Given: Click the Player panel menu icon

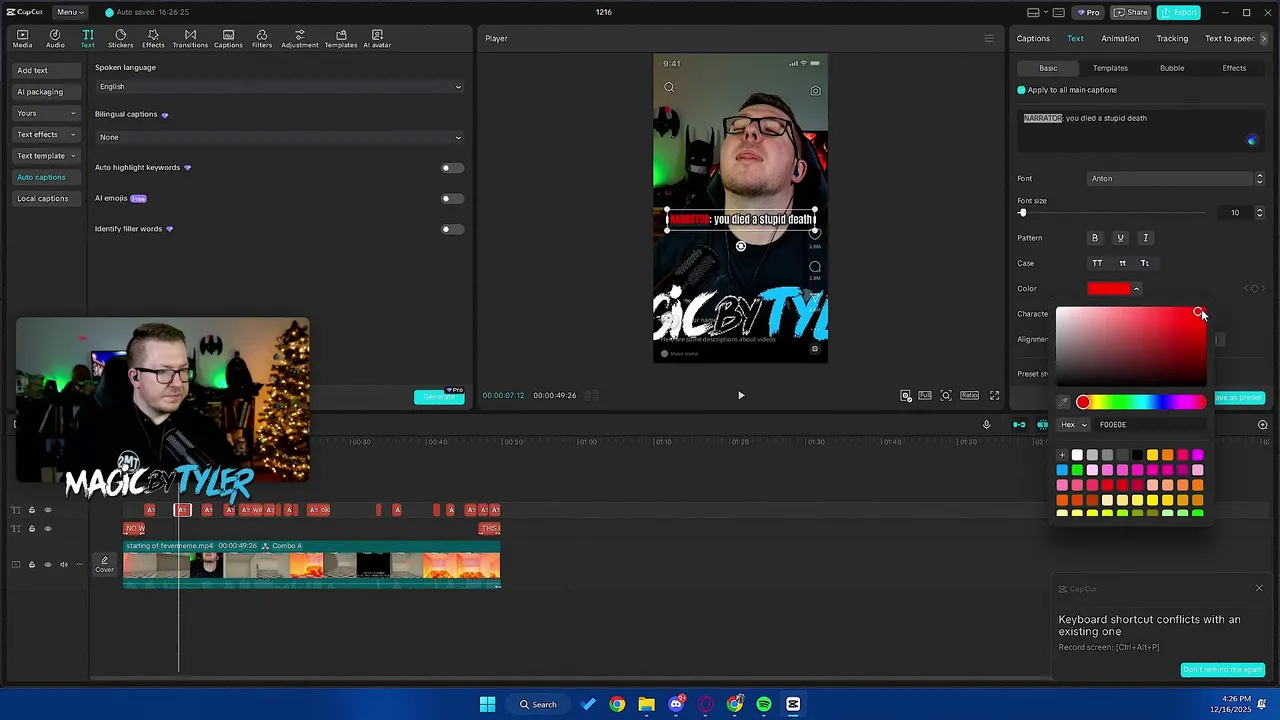Looking at the screenshot, I should 989,38.
